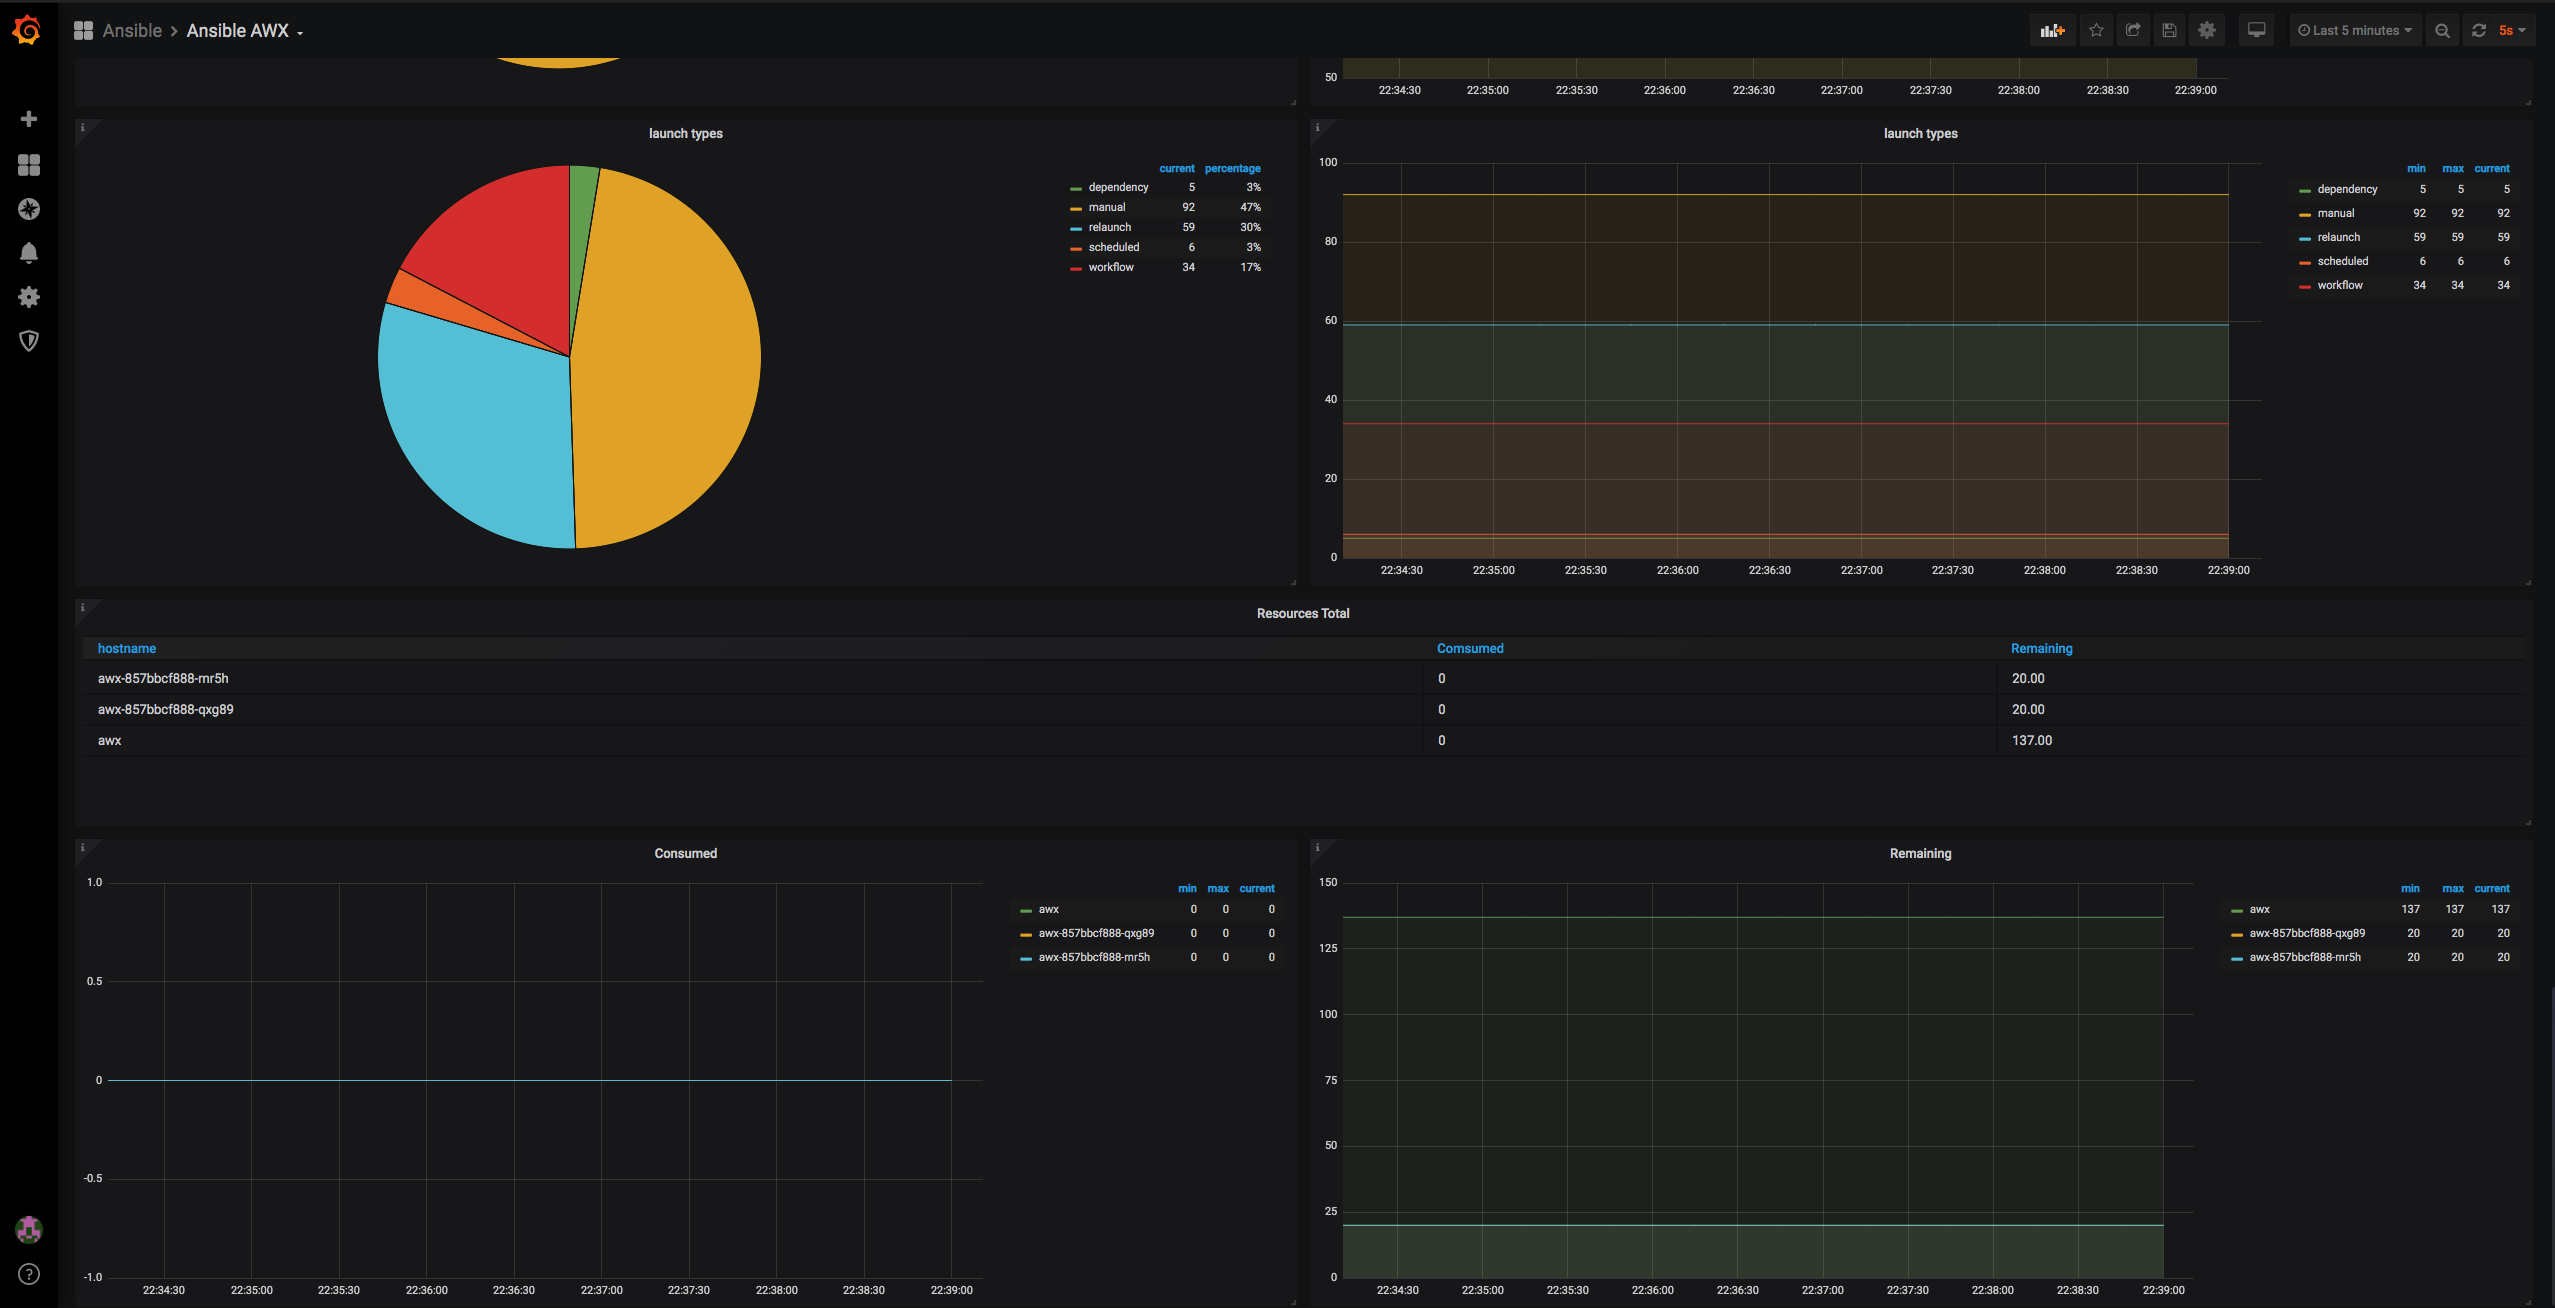
Task: Click the Ansible folder breadcrumb link
Action: (x=132, y=31)
